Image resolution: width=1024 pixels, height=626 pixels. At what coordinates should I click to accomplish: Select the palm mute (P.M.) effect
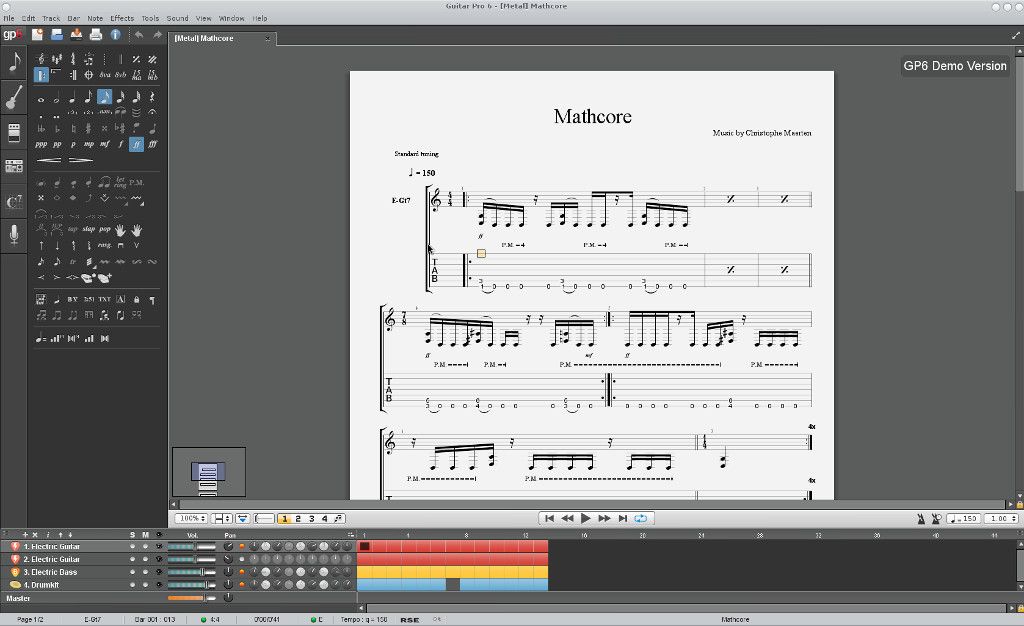[136, 182]
